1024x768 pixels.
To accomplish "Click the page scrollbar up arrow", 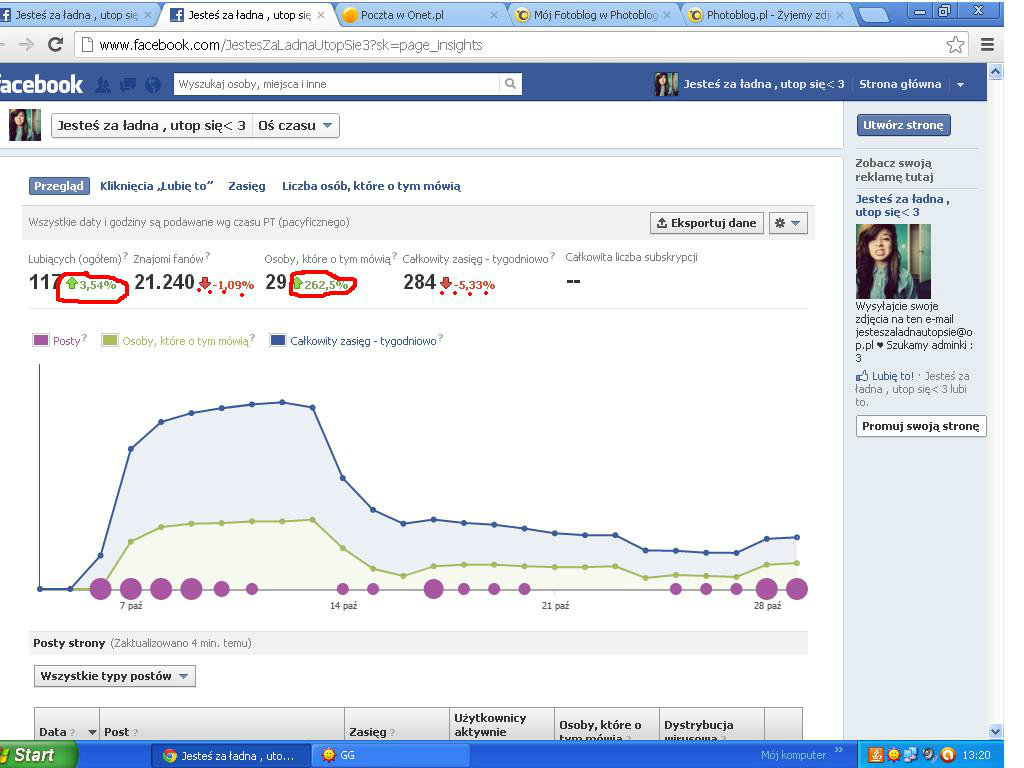I will pos(995,71).
